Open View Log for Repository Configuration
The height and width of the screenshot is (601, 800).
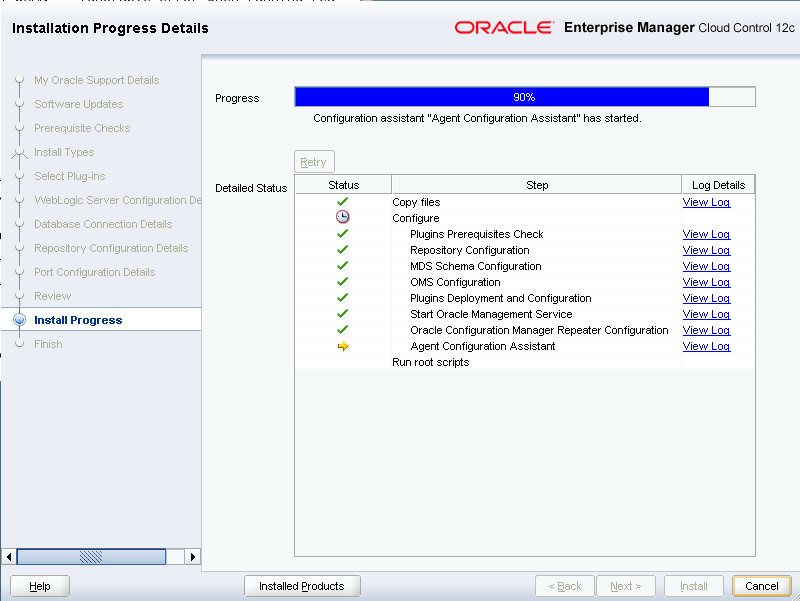(706, 250)
